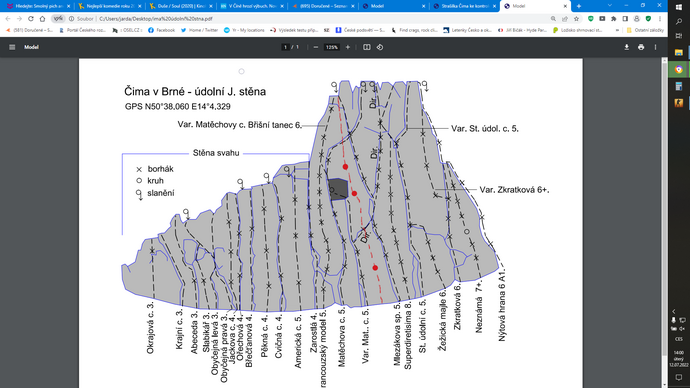Image resolution: width=690 pixels, height=388 pixels.
Task: Bookmark this page with the star
Action: click(576, 19)
